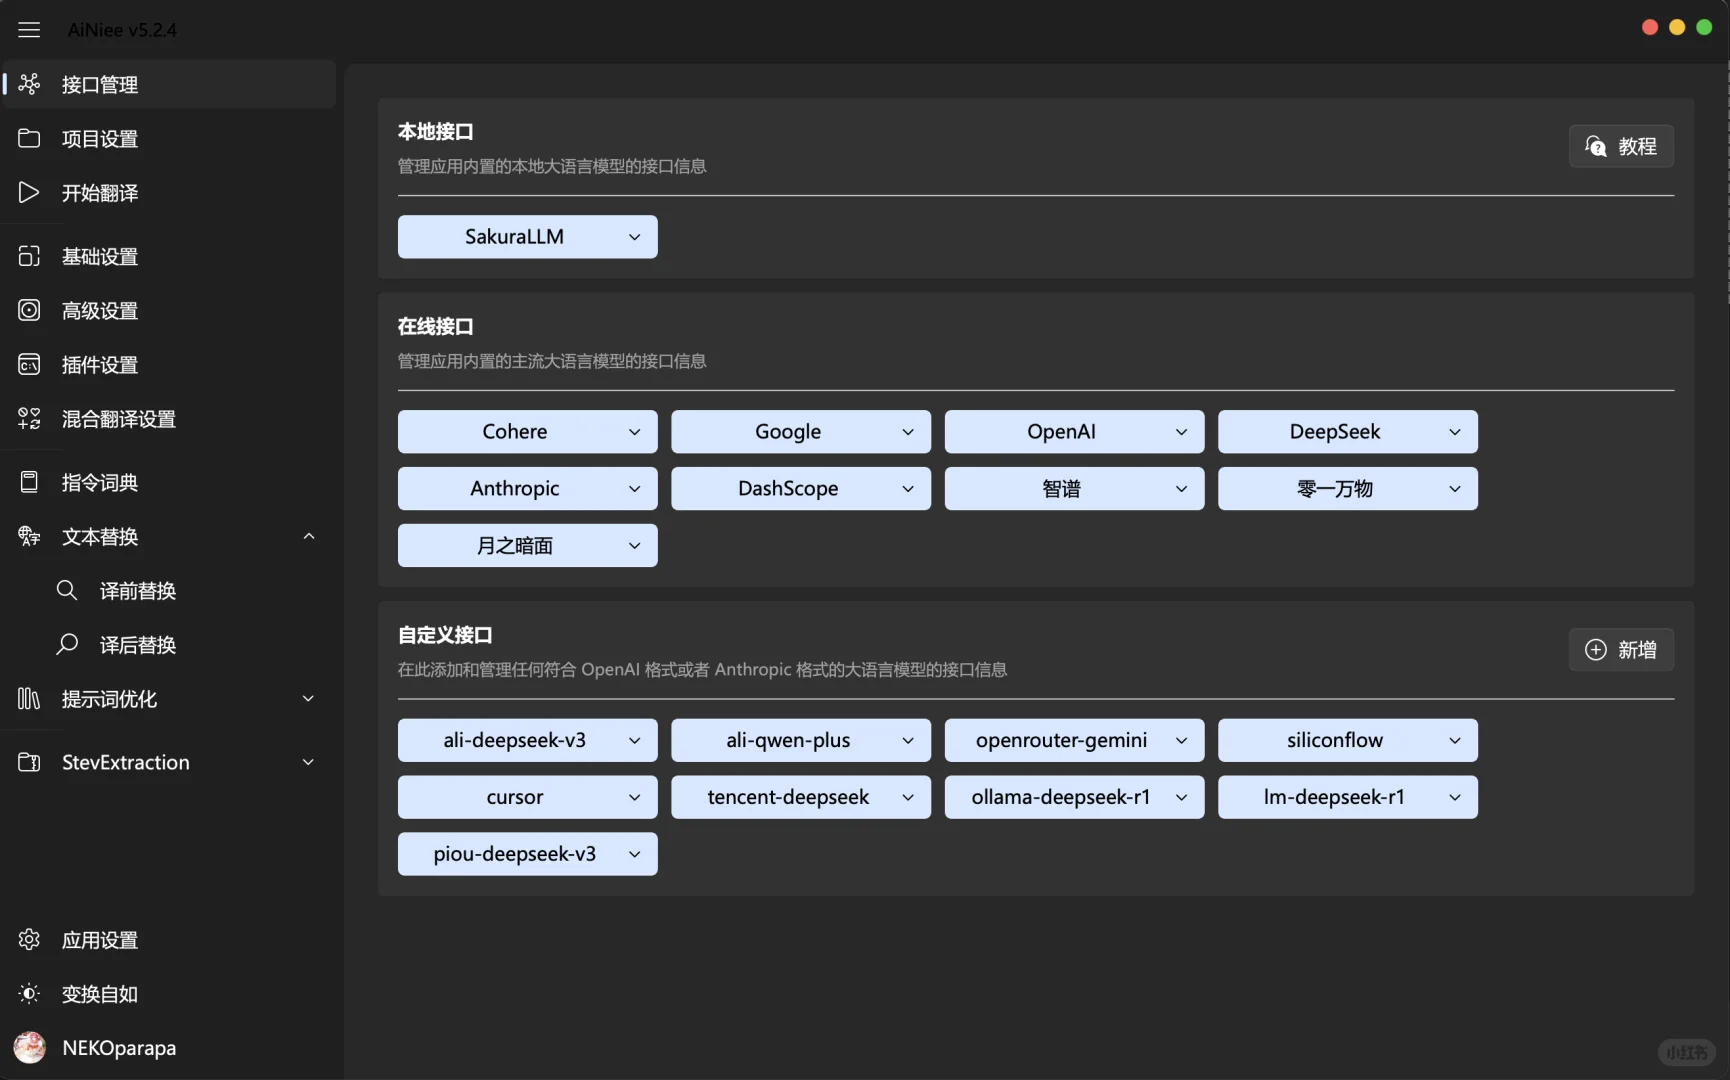The image size is (1730, 1080).
Task: Click the 项目设置 folder icon
Action: click(29, 138)
